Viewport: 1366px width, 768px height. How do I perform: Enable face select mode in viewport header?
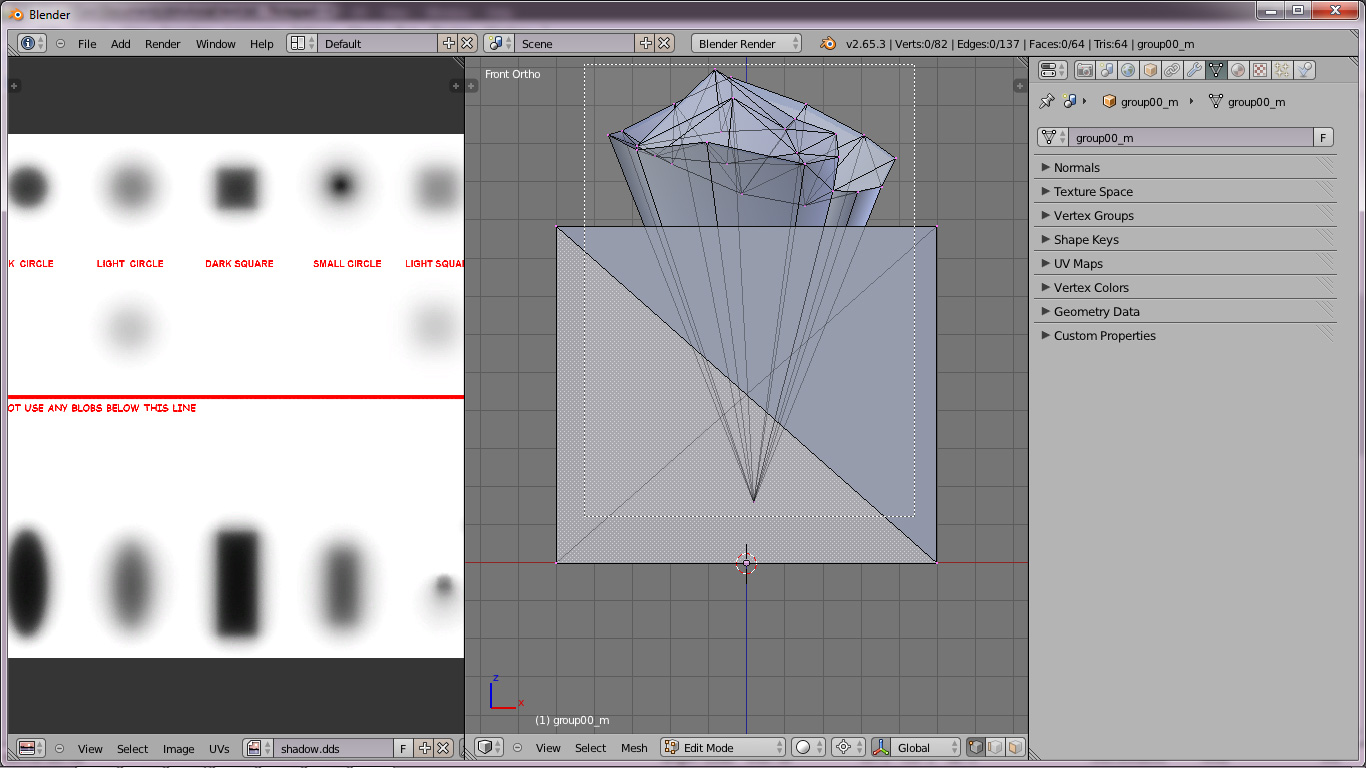coord(1015,747)
